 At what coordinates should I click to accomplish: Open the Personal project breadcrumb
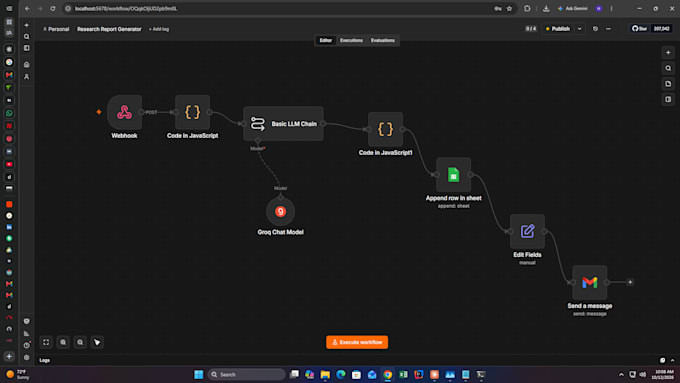(x=56, y=29)
